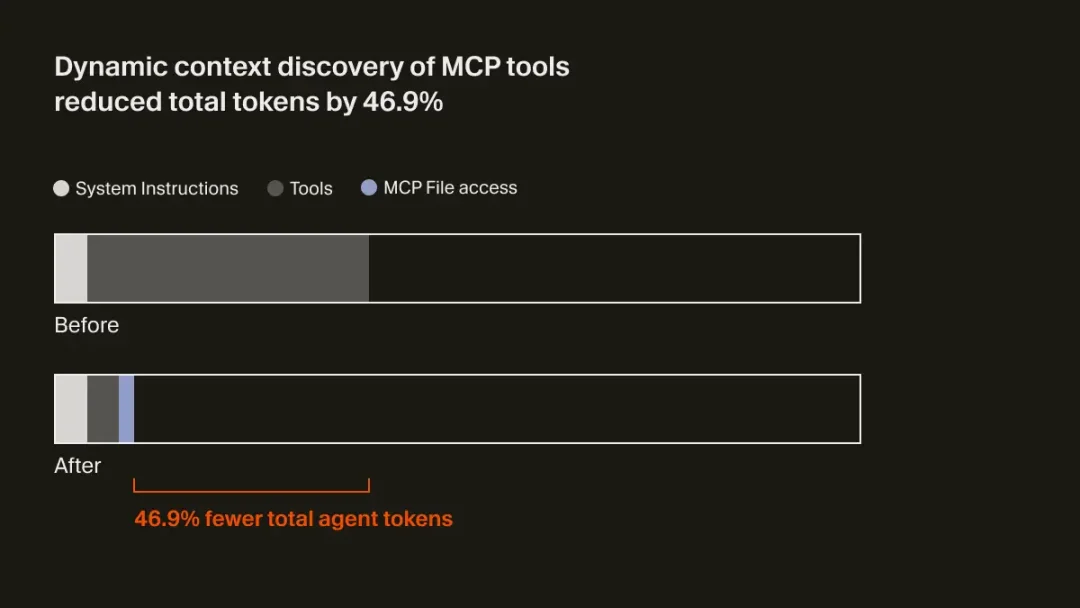The height and width of the screenshot is (608, 1080).
Task: Select the System Instructions legend label
Action: click(157, 188)
